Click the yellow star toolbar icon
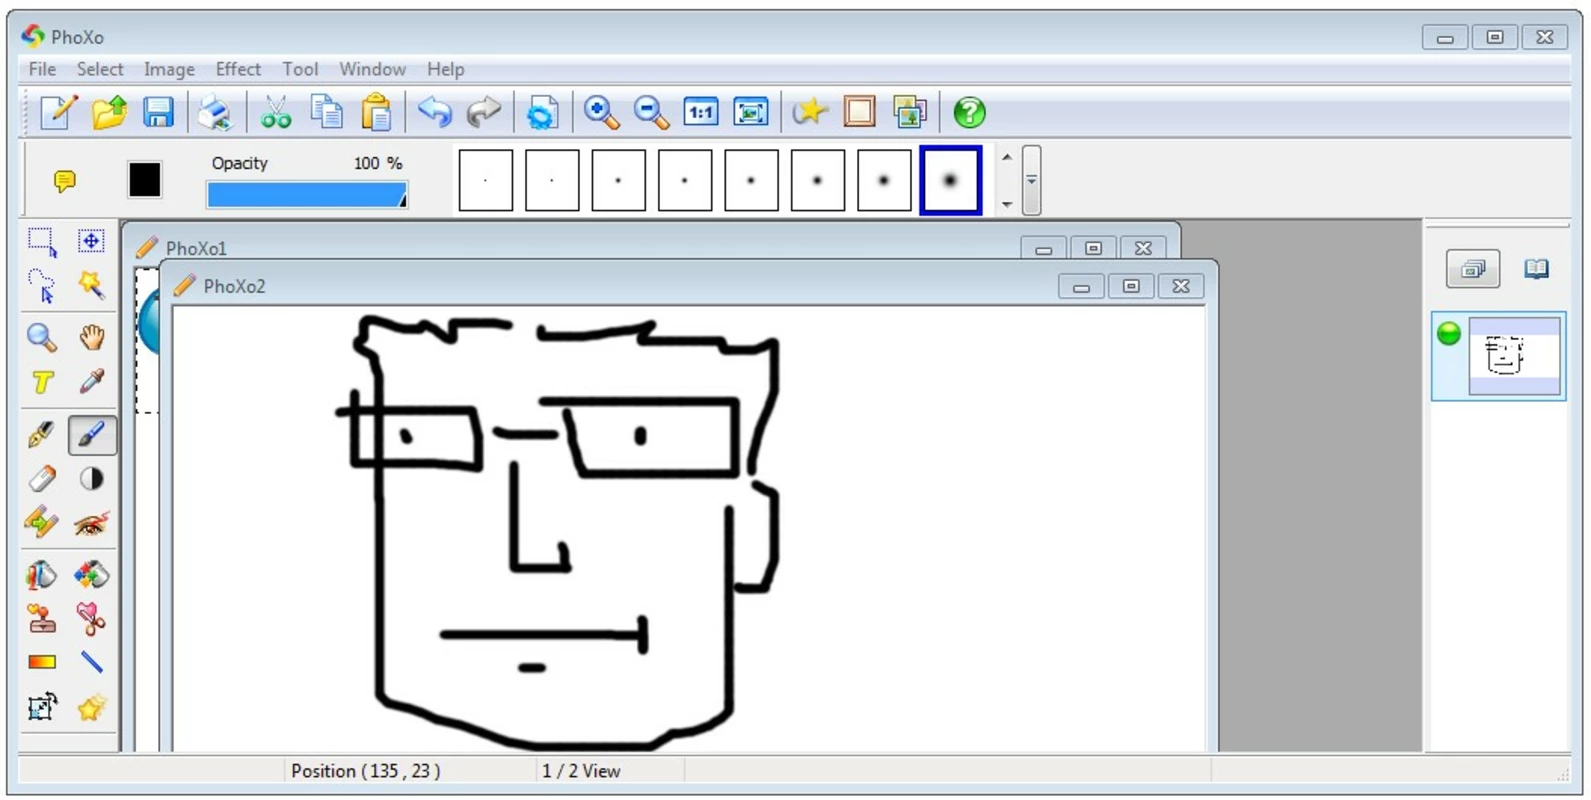 tap(809, 112)
